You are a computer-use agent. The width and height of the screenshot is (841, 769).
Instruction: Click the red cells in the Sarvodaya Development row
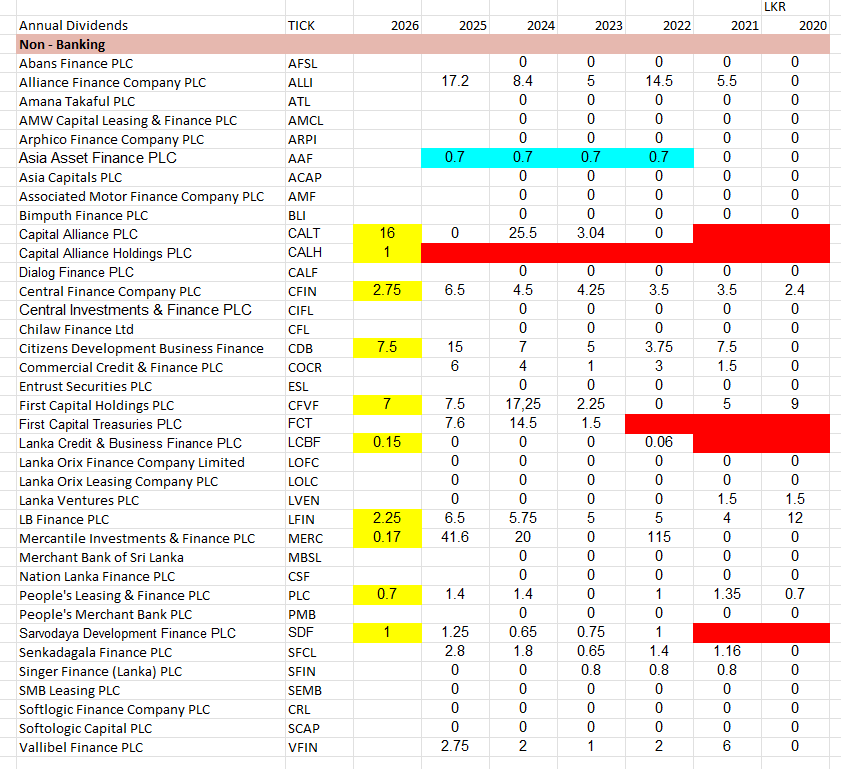click(x=760, y=632)
